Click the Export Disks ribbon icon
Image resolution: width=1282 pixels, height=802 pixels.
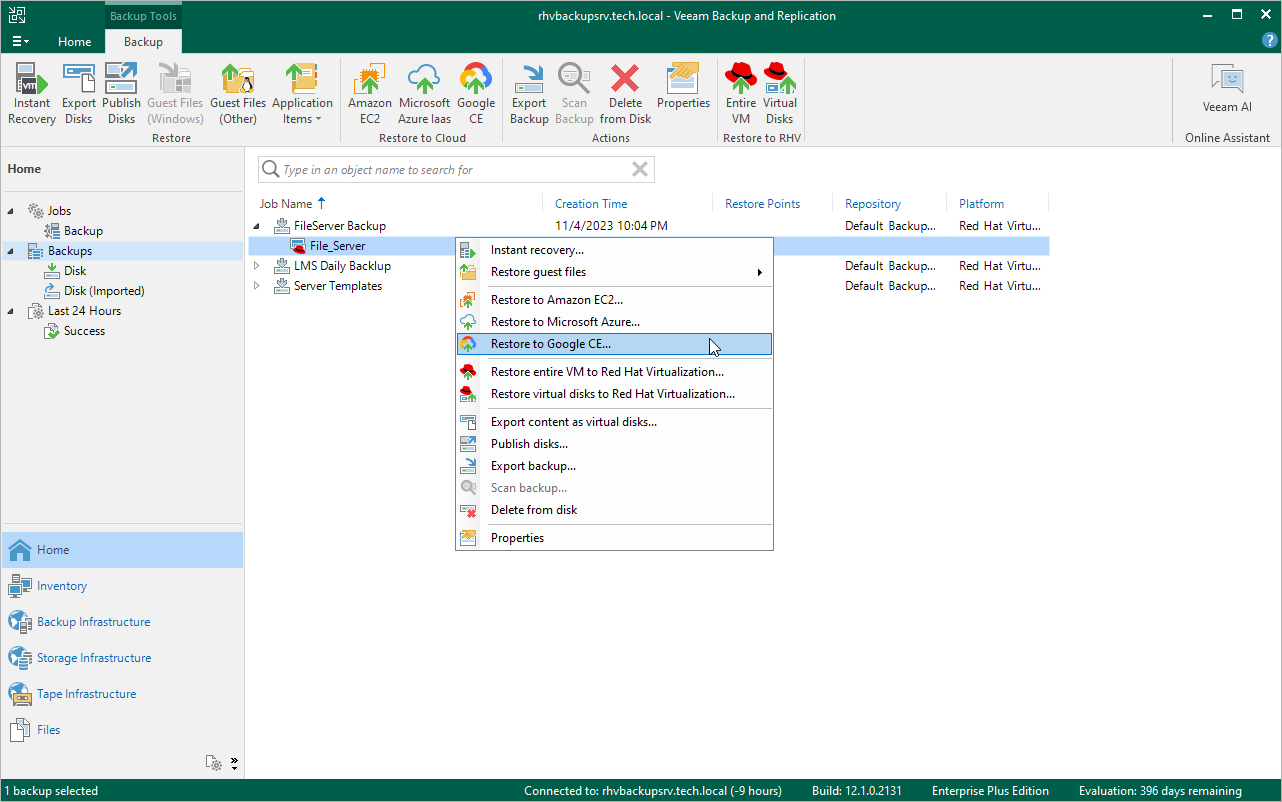pyautogui.click(x=79, y=94)
